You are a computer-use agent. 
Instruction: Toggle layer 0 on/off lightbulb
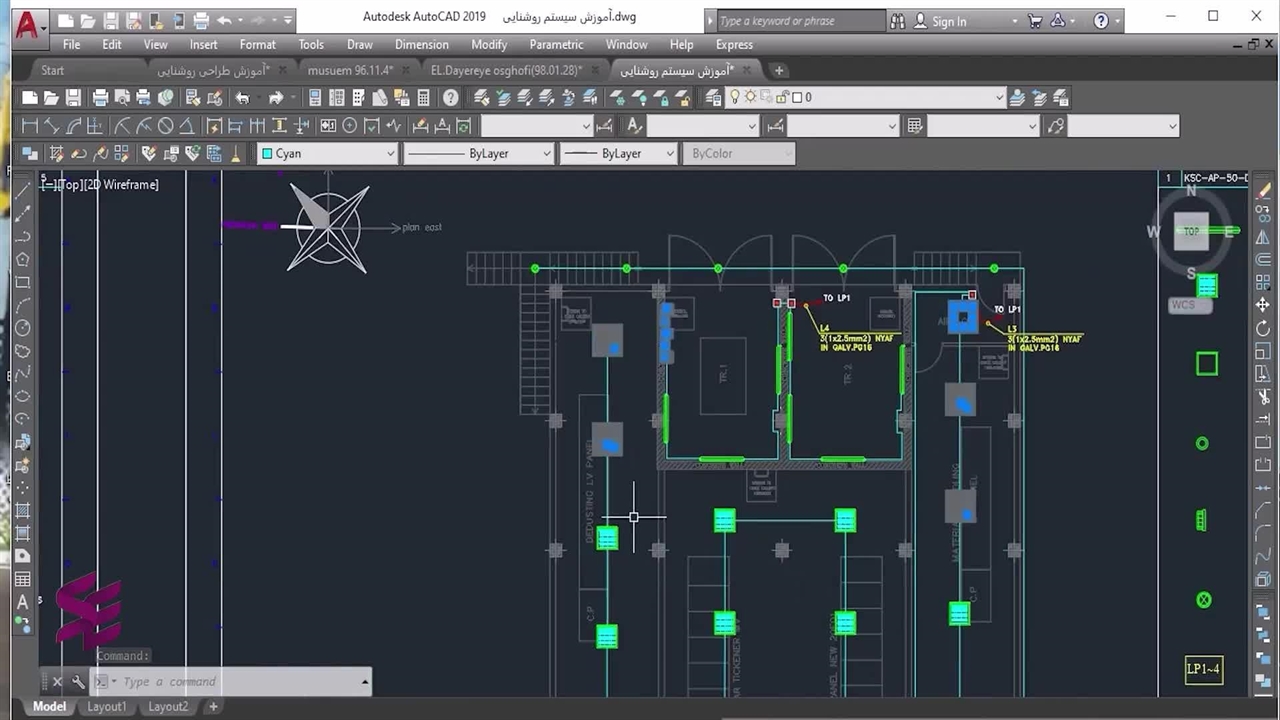[x=735, y=98]
